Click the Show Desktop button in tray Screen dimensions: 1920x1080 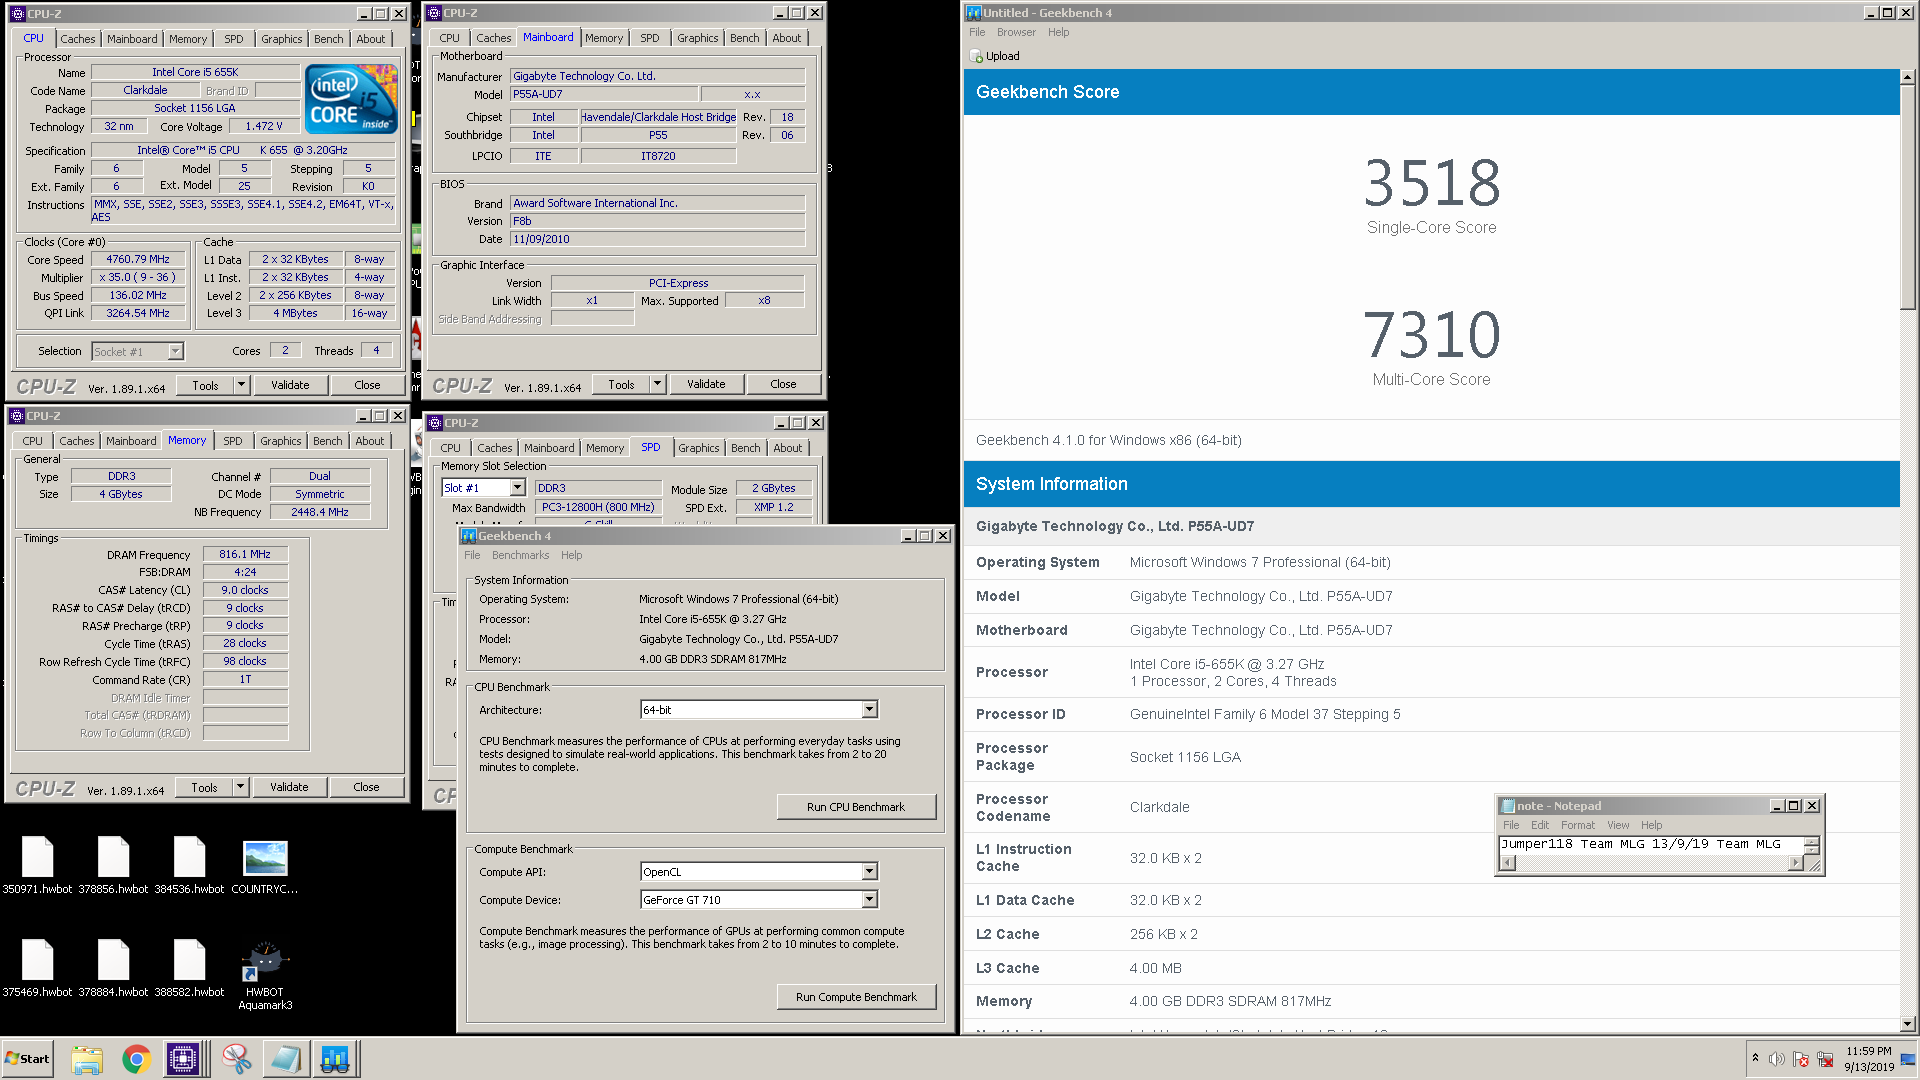point(1908,1059)
